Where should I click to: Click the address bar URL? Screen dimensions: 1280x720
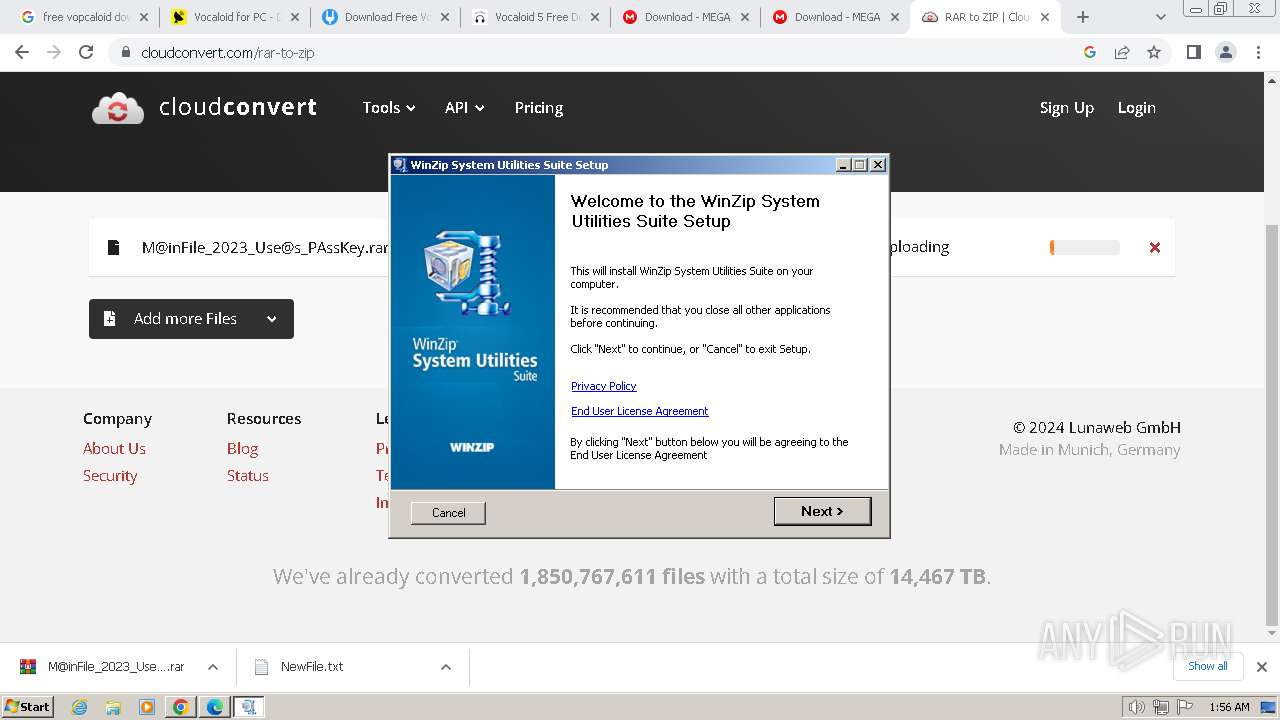[227, 53]
